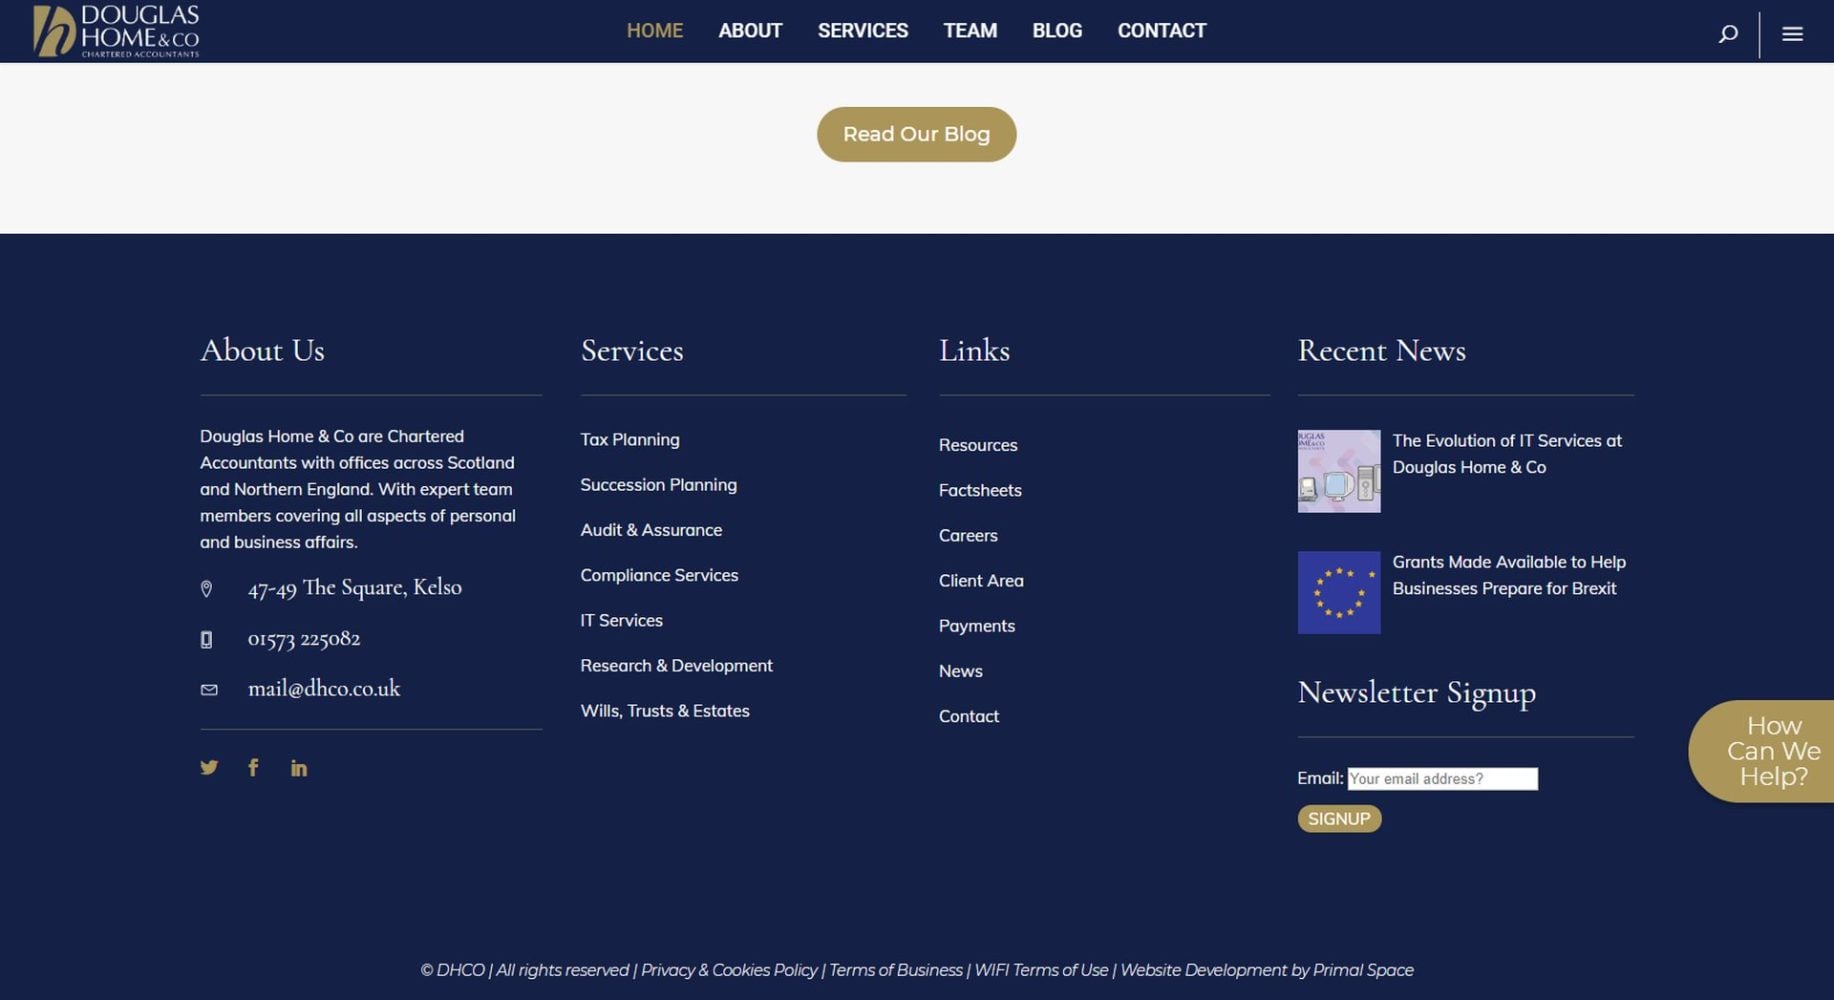Open Audit & Assurance link
The height and width of the screenshot is (1000, 1834).
(x=651, y=530)
